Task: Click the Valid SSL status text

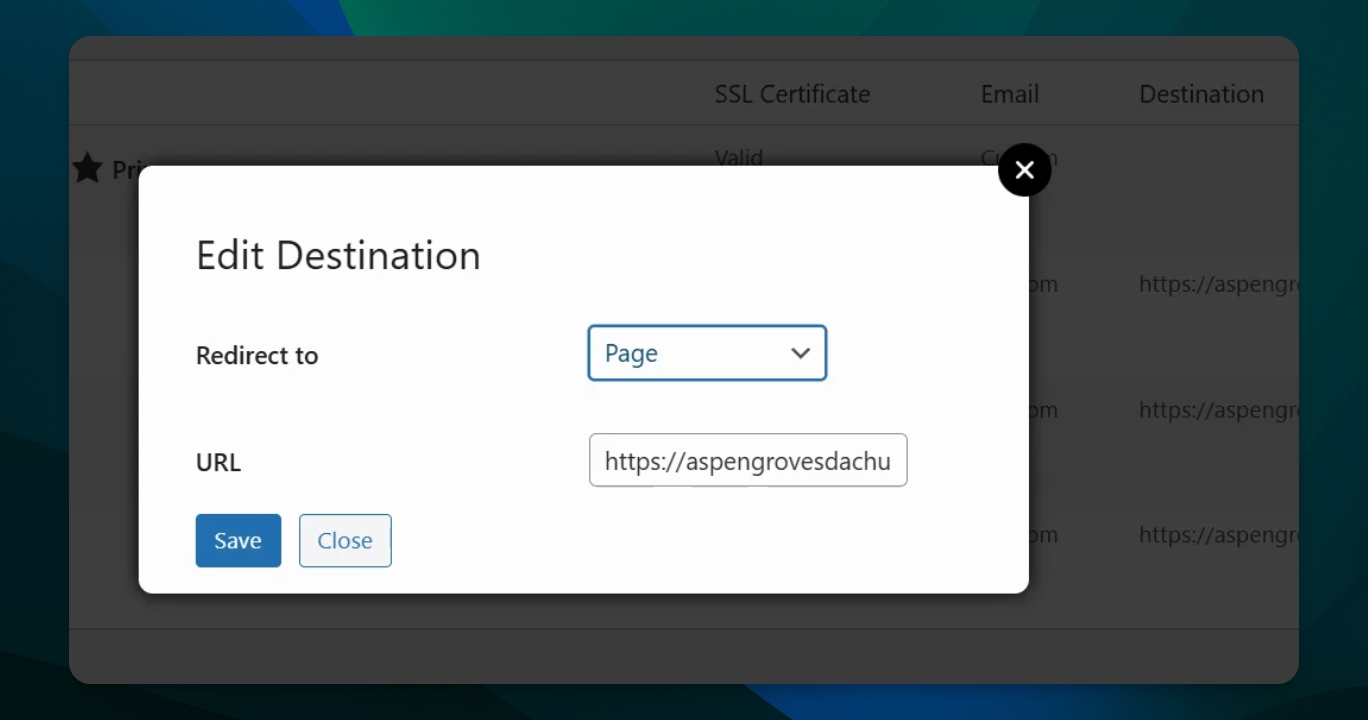Action: point(739,157)
